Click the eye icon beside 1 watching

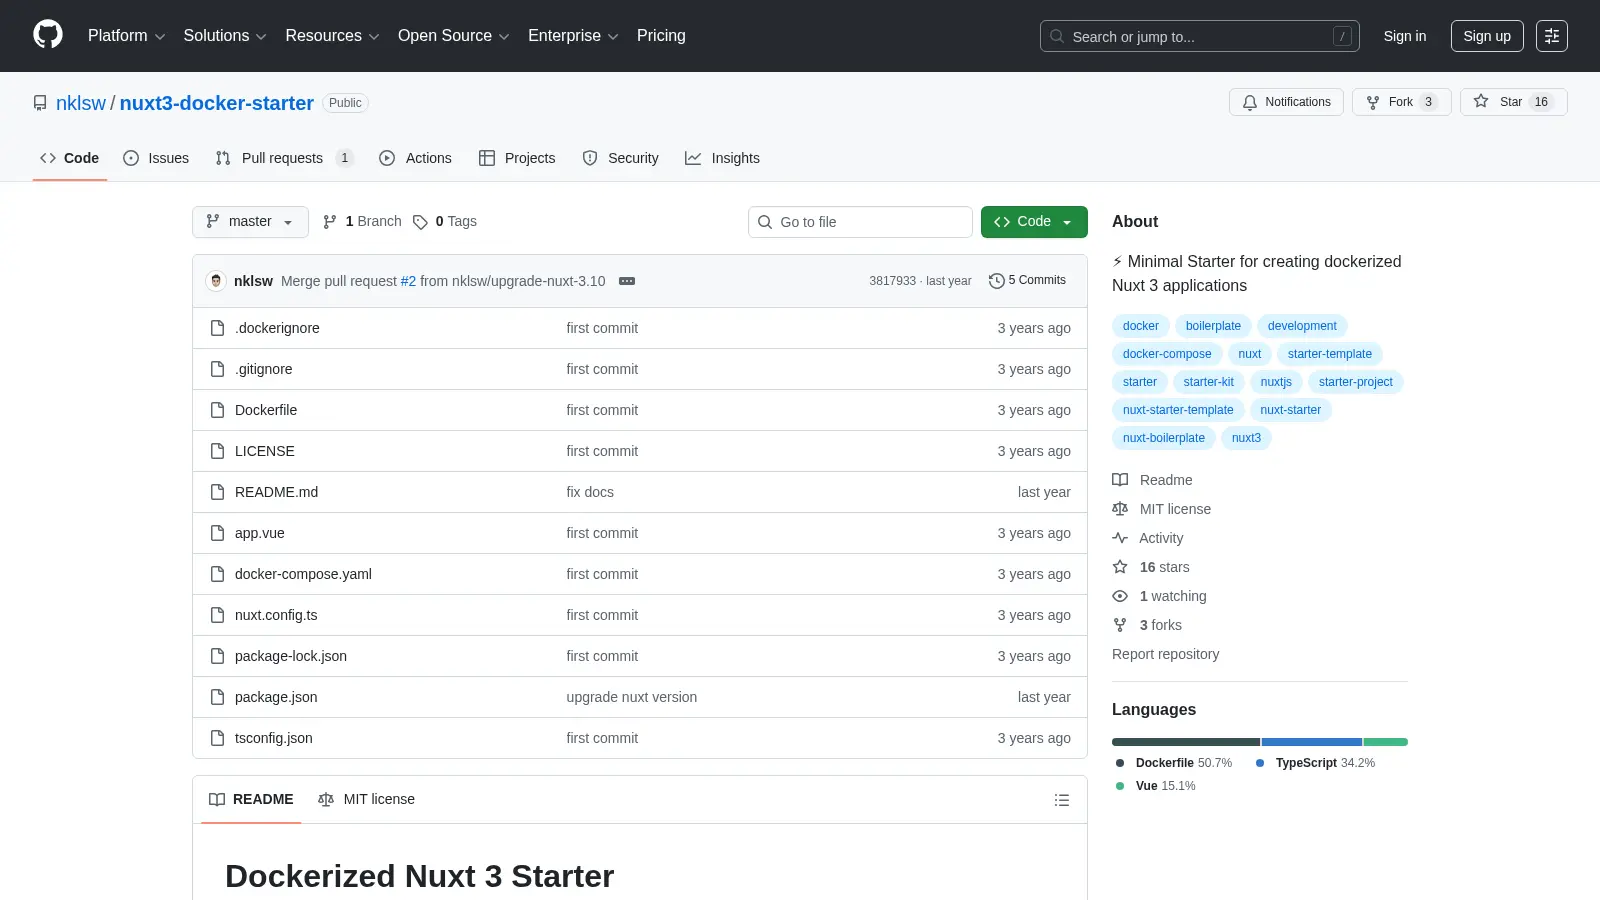(1120, 596)
